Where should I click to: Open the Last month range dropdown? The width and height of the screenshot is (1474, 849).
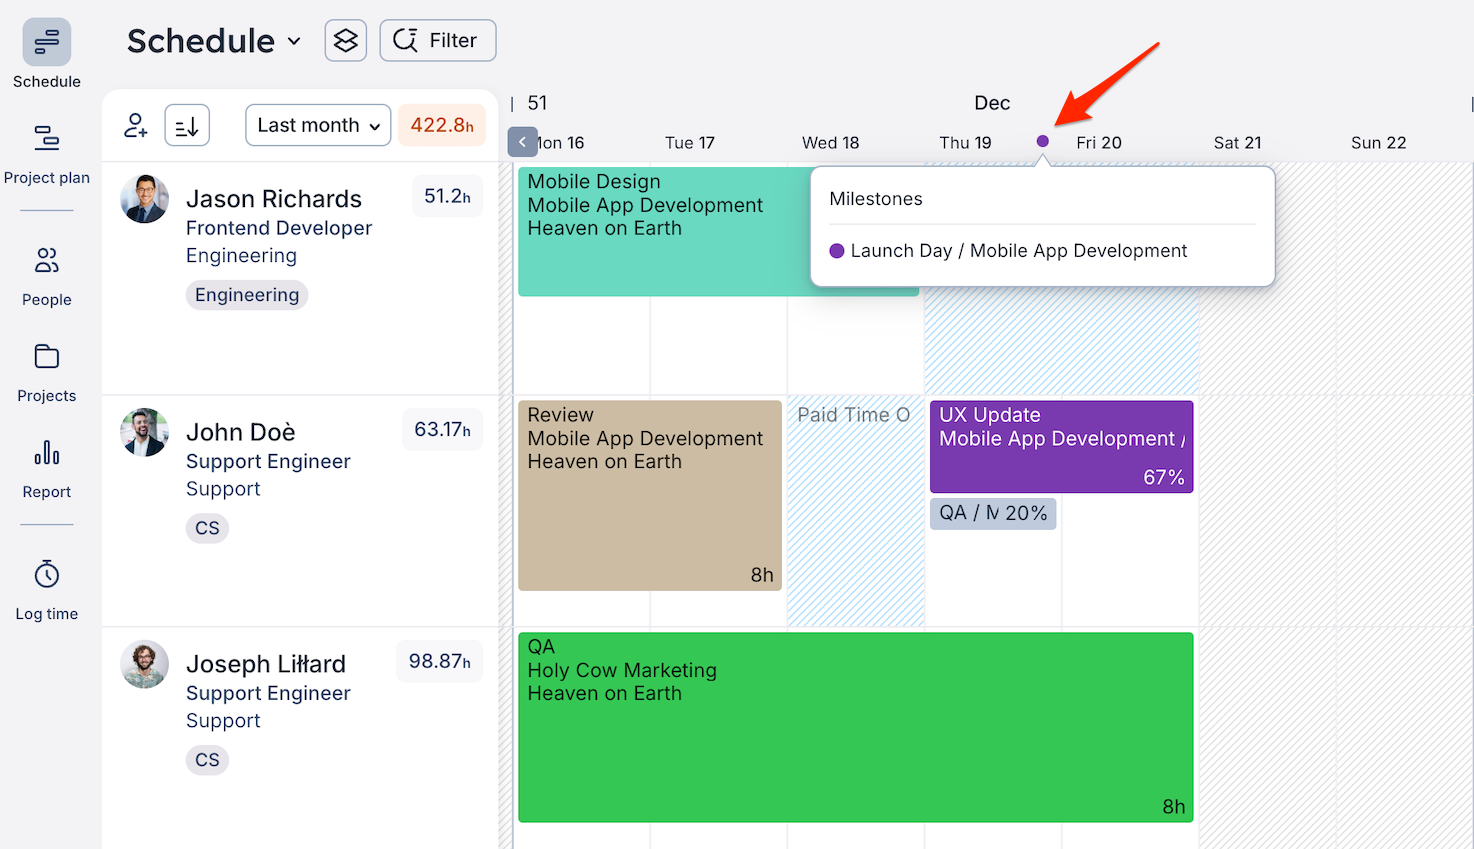pyautogui.click(x=317, y=126)
